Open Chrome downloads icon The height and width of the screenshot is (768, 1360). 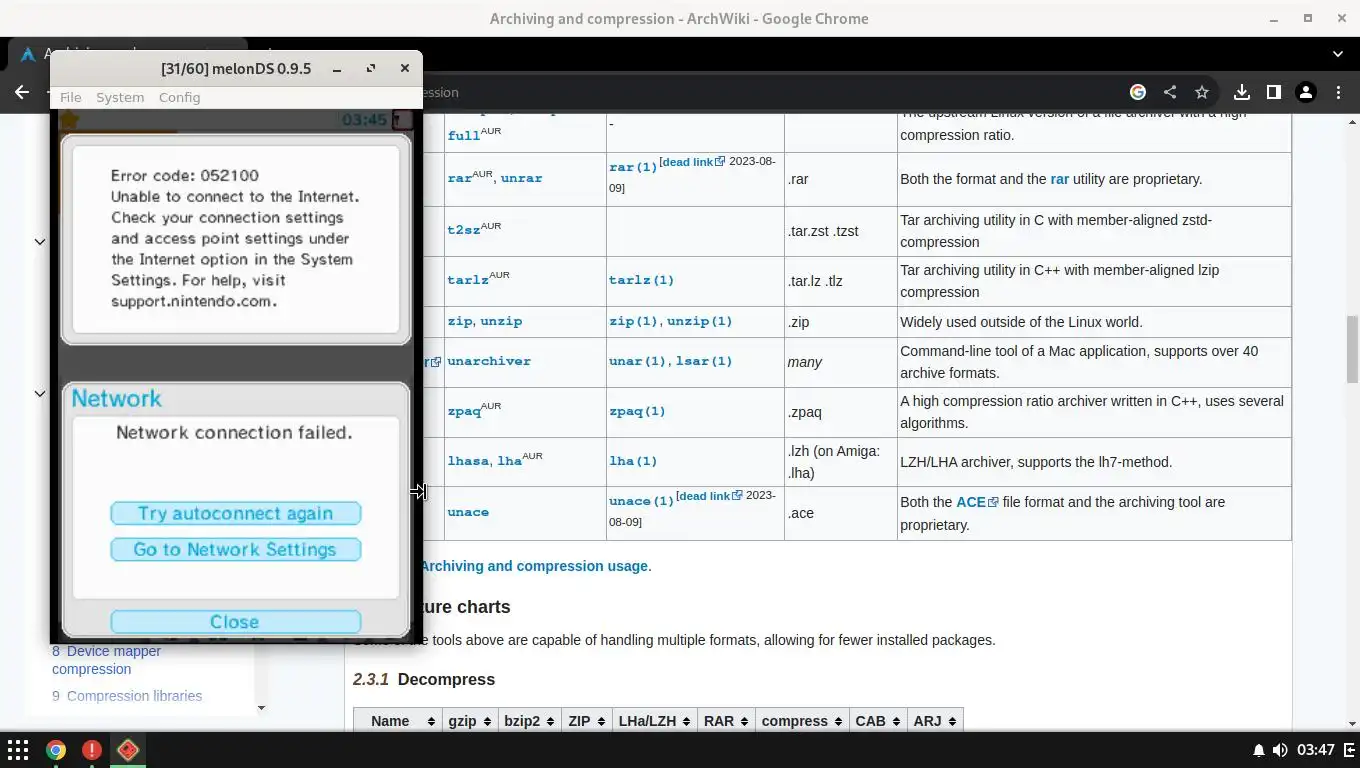1242,92
